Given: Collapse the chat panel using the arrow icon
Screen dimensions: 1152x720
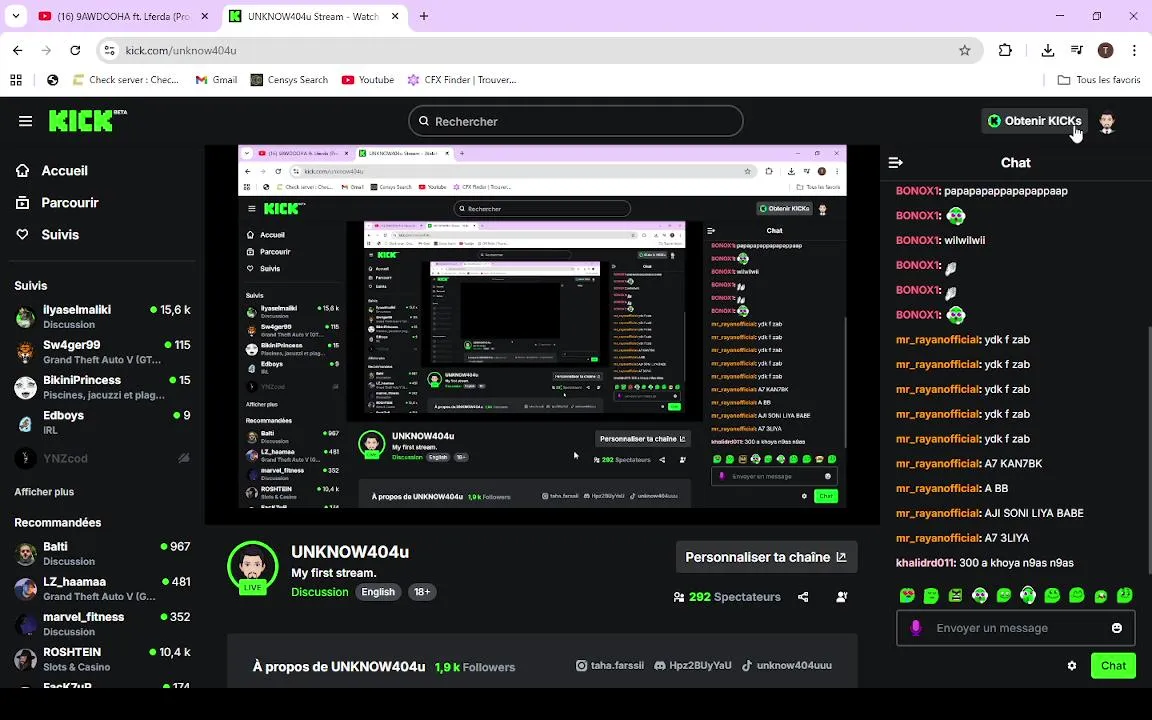Looking at the screenshot, I should point(896,162).
